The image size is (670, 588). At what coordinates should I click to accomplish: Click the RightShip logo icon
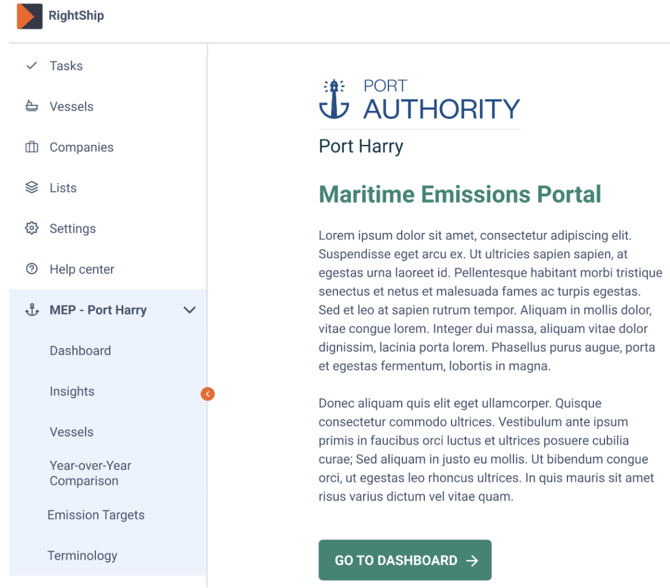click(29, 16)
